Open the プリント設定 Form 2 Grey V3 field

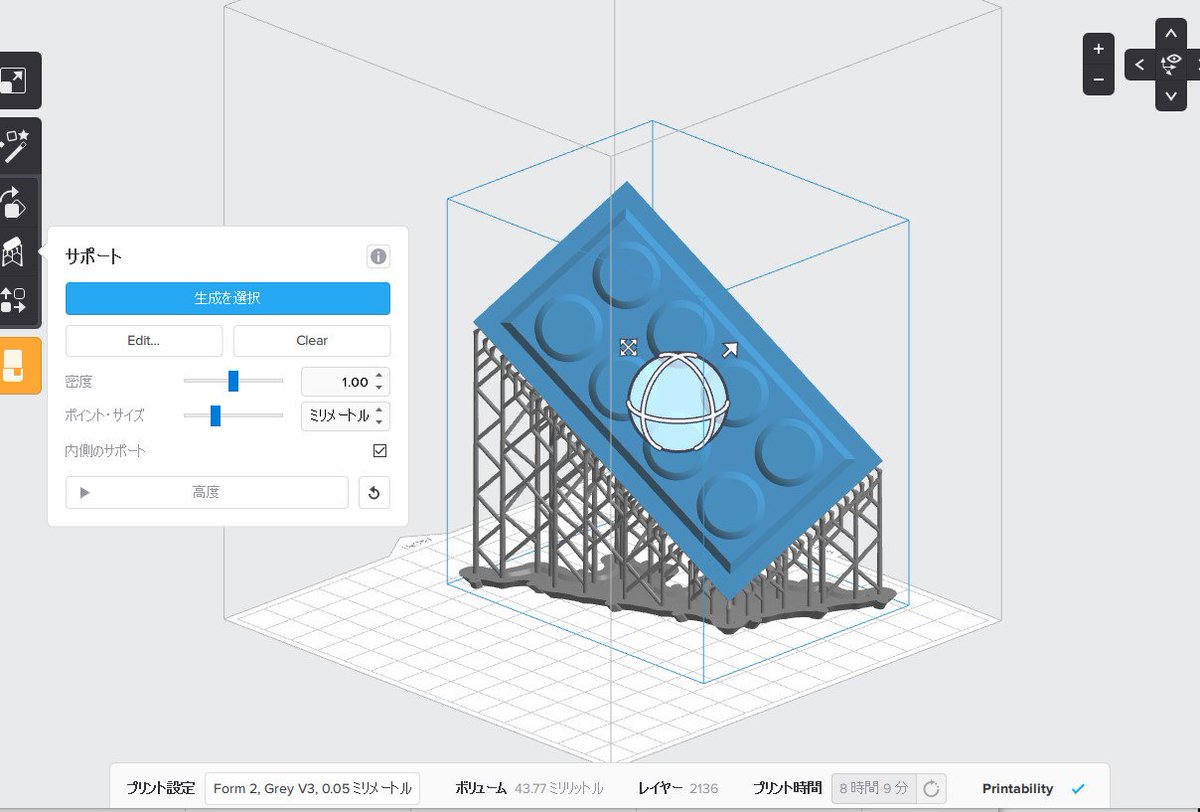312,788
